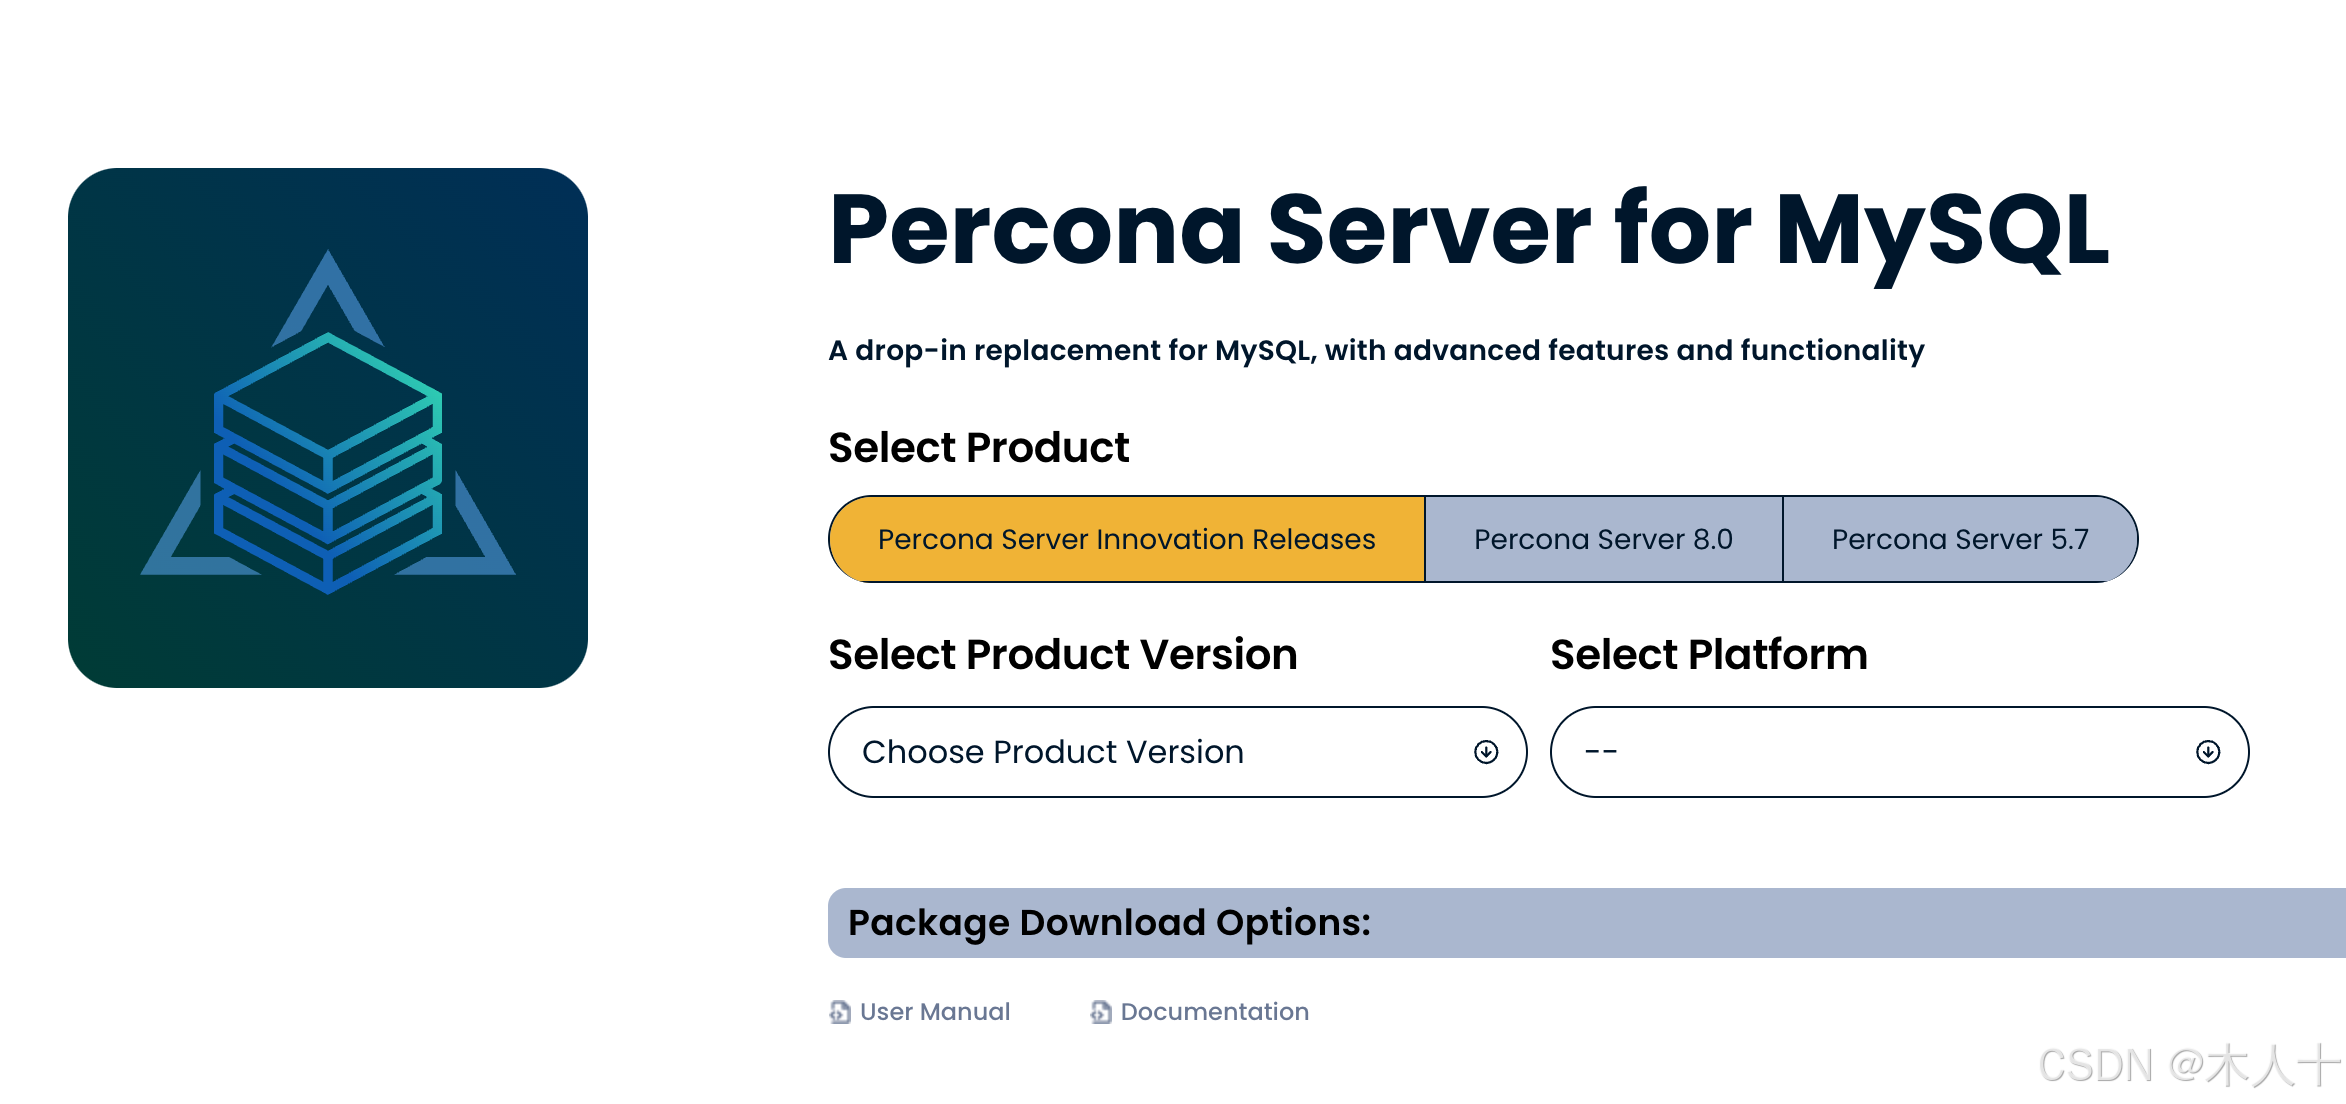Screen dimensions: 2346x1104
Task: Click the arrow icon in the Platform selector
Action: (x=2209, y=752)
